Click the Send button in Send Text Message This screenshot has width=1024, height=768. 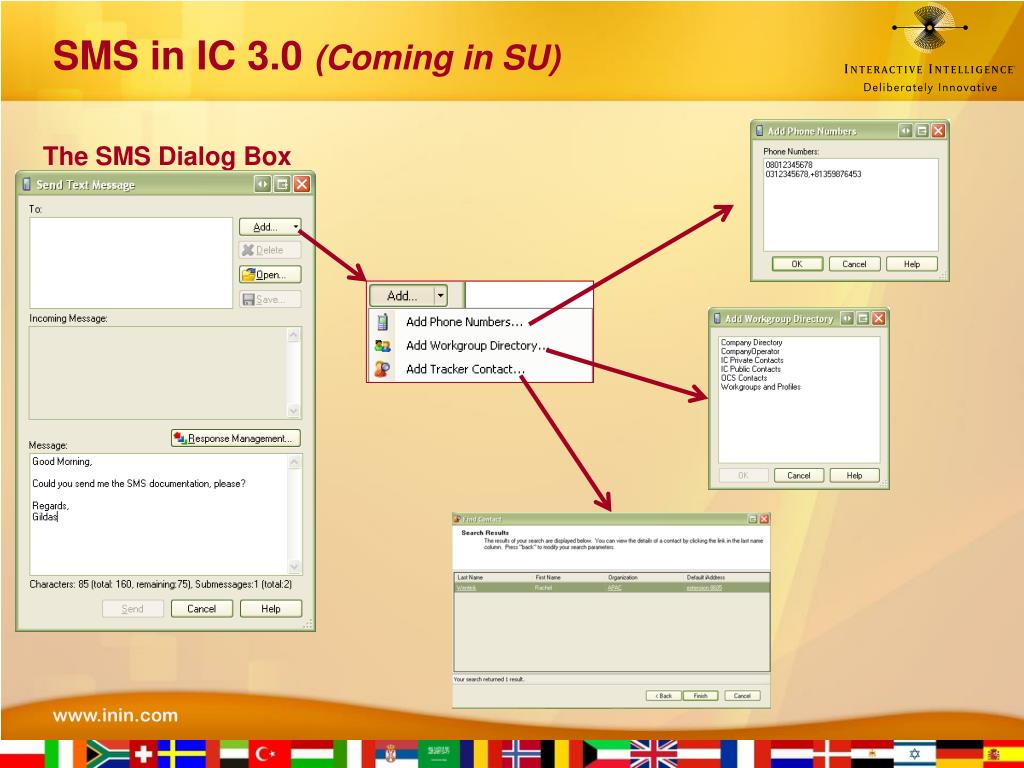click(x=133, y=609)
